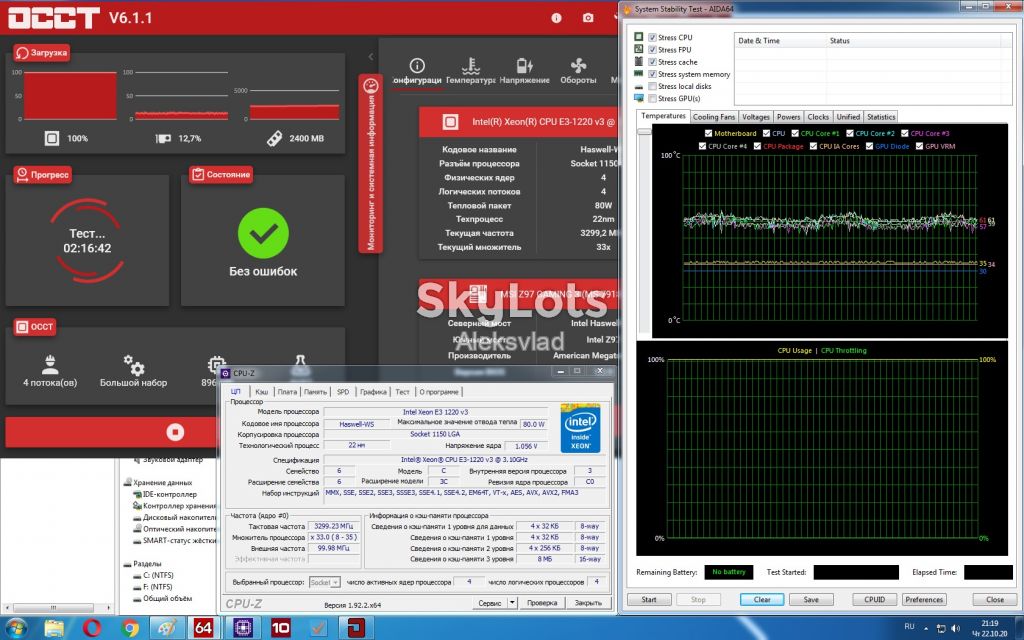This screenshot has width=1024, height=640.
Task: Hide the Motherboard temperature graph line
Action: point(709,133)
